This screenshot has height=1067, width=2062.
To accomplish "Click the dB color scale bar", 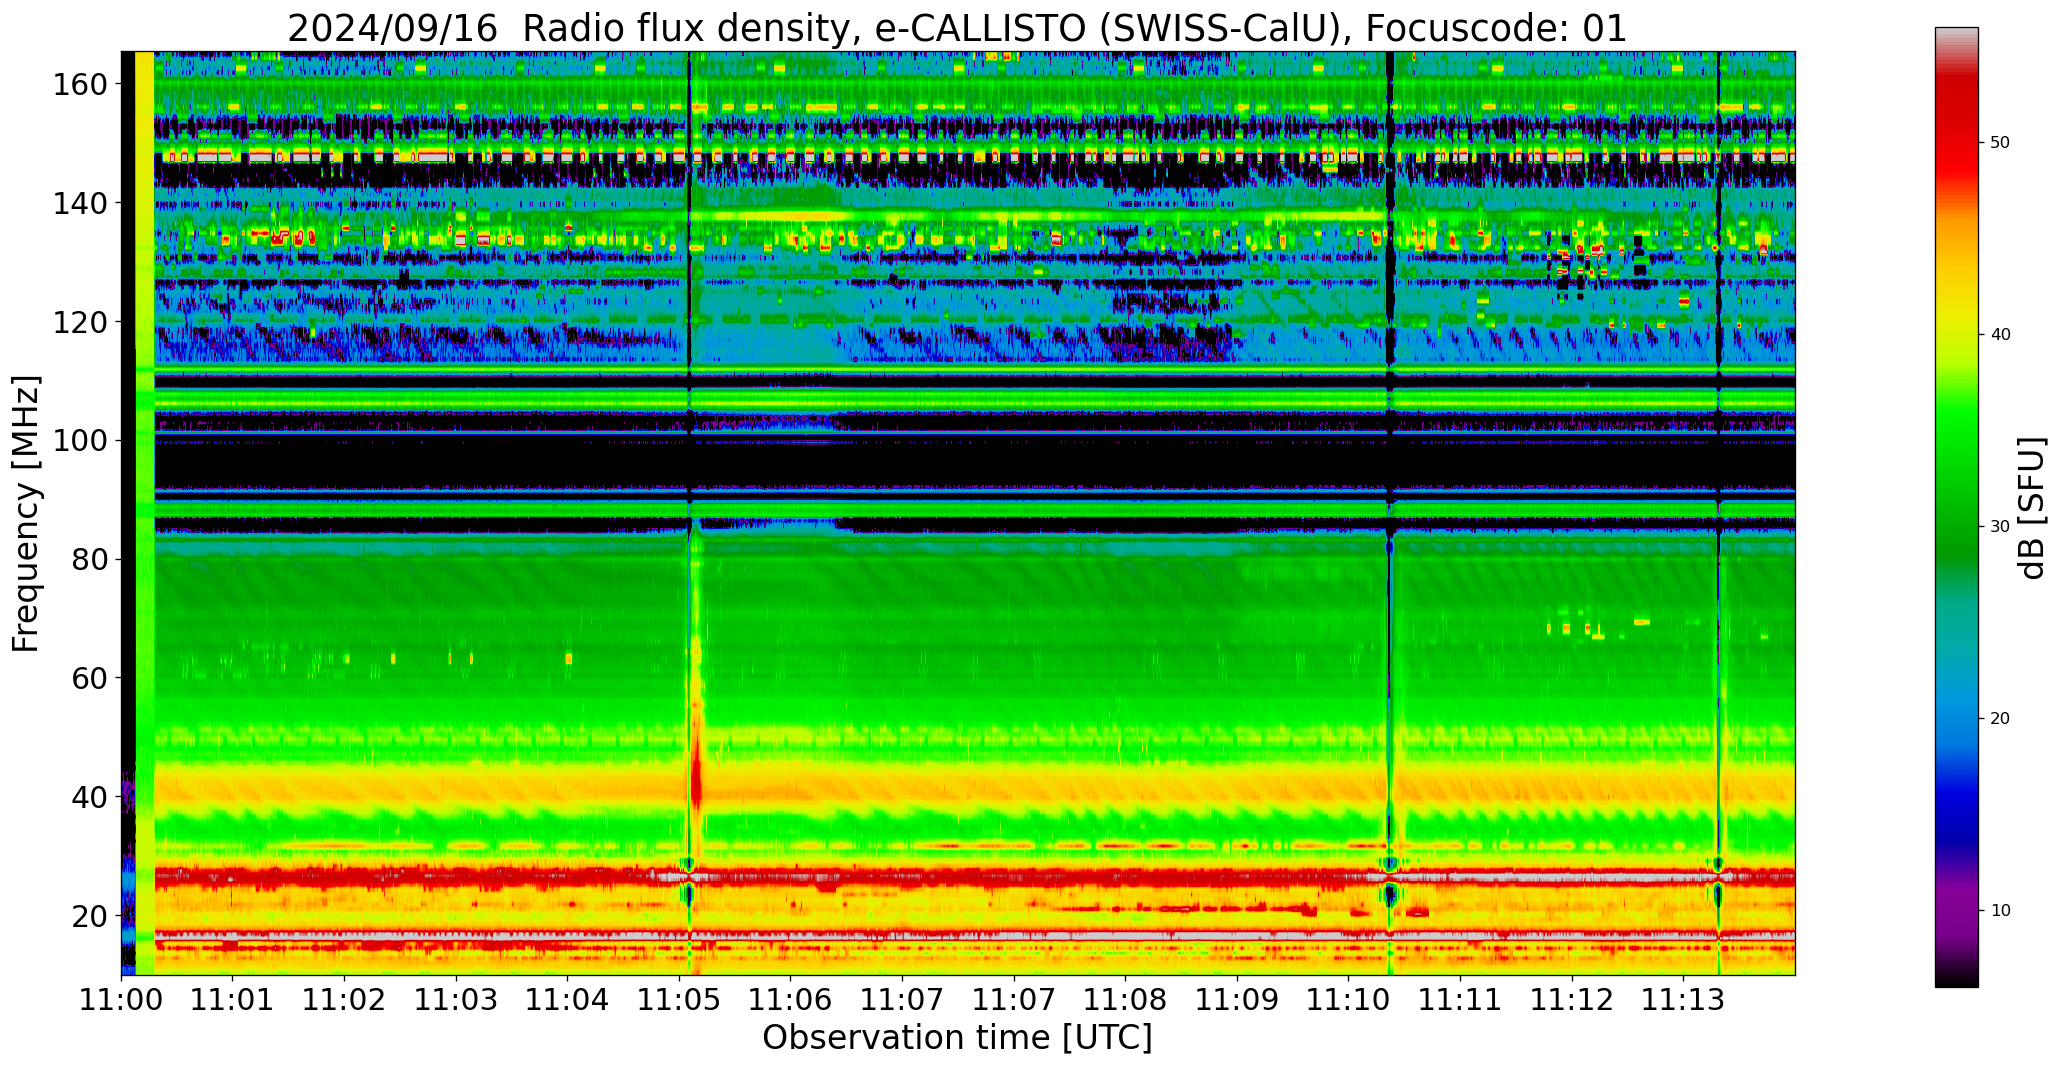I will click(1956, 507).
